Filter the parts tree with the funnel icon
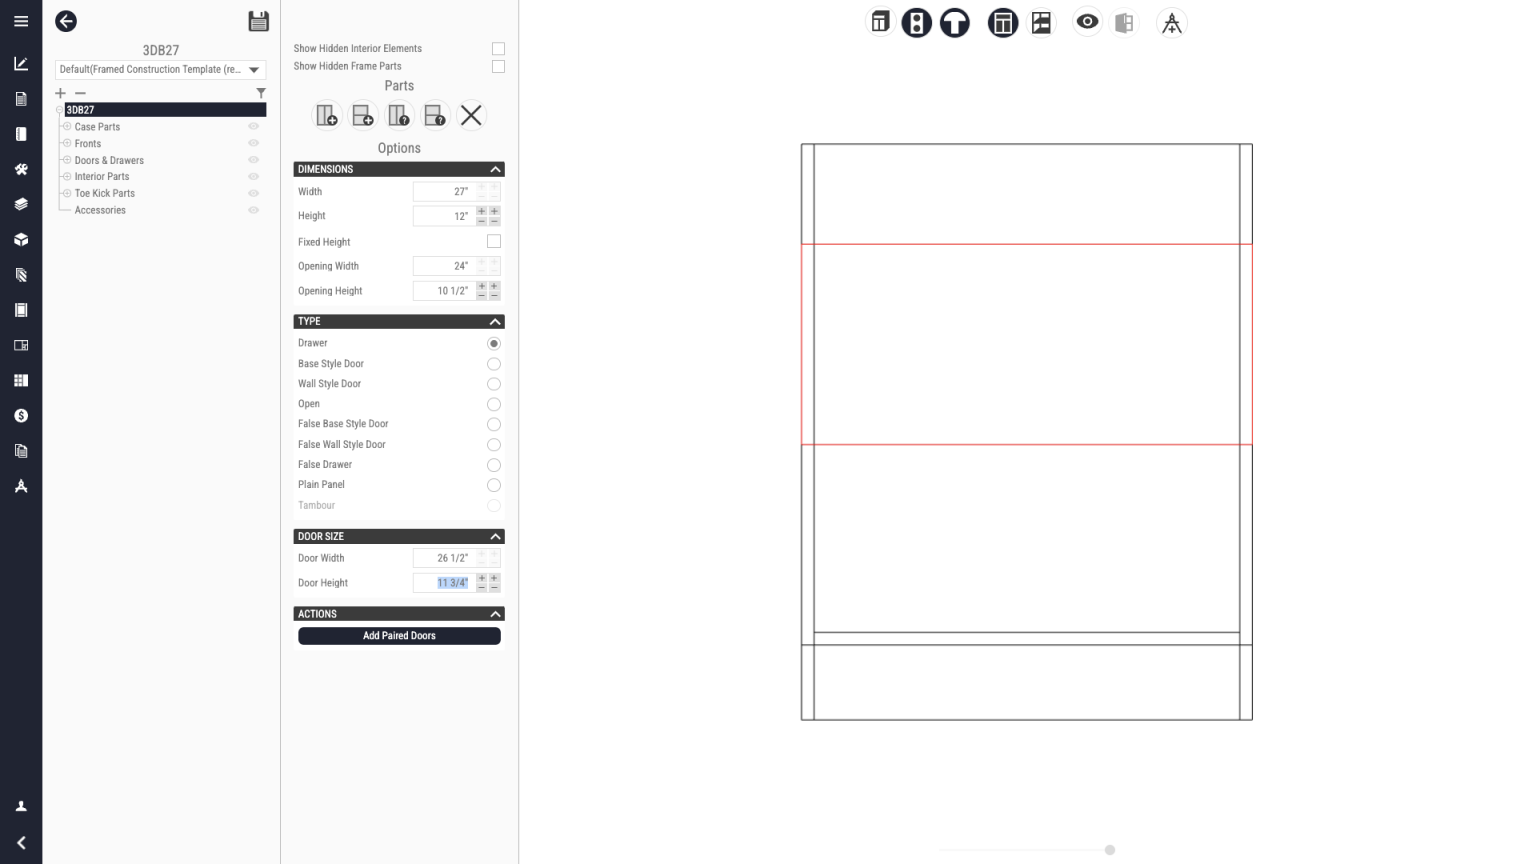The image size is (1536, 864). coord(261,93)
